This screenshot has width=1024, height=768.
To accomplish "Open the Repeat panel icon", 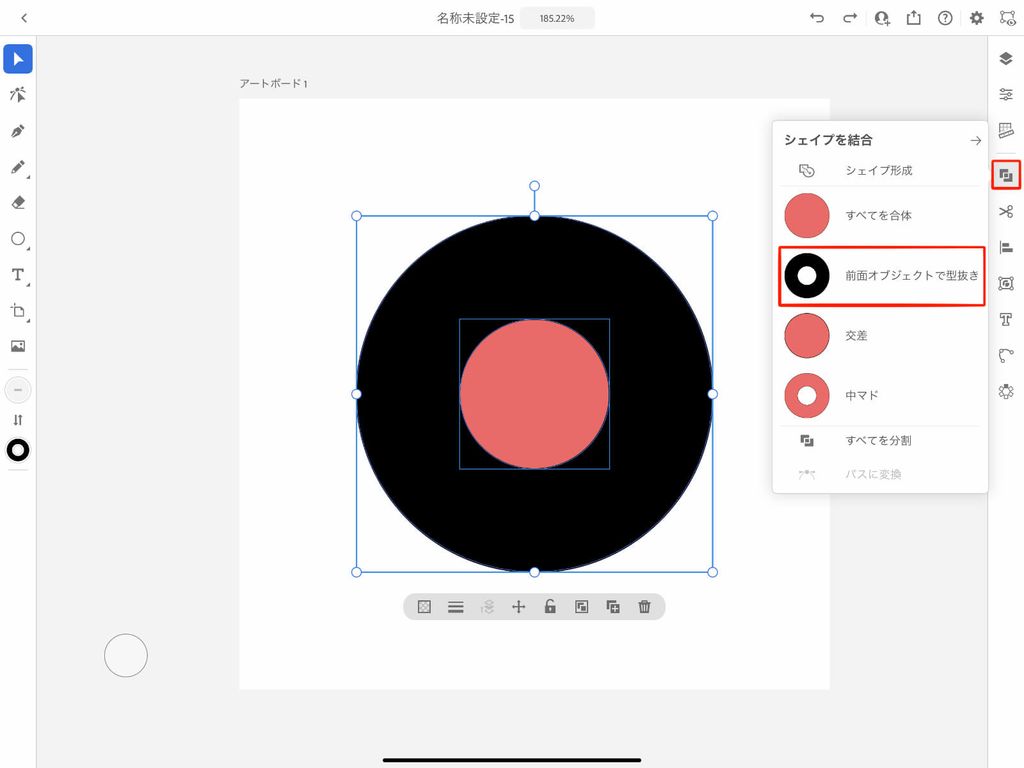I will (x=1006, y=391).
